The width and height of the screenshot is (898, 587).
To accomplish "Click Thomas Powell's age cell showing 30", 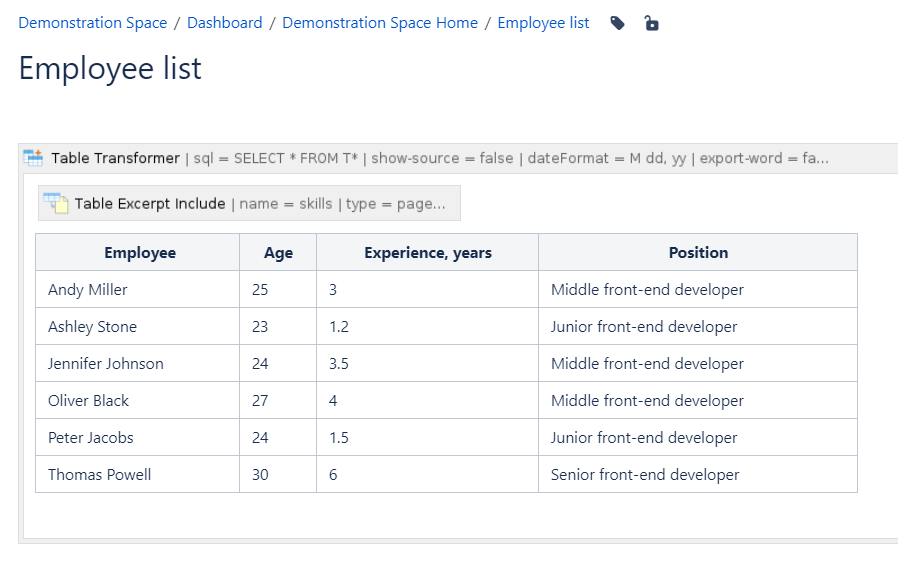I will coord(260,475).
